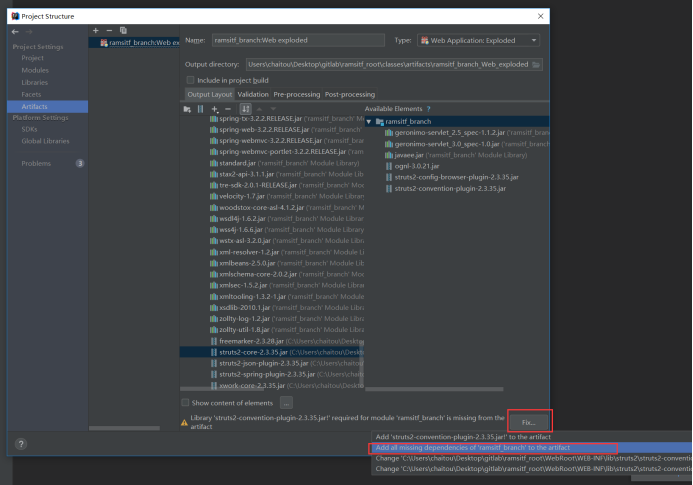Screen dimensions: 693x485
Task: Edit the Output directory path field
Action: 388,65
